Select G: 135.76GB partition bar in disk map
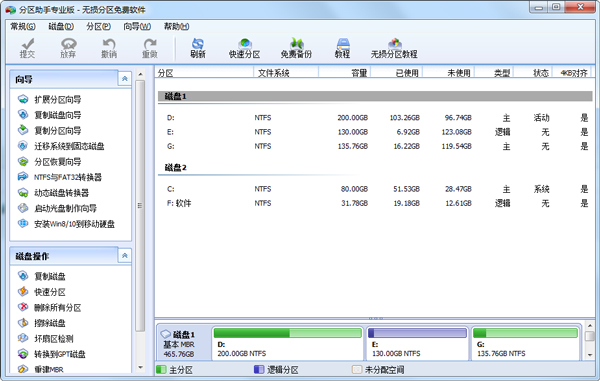Image resolution: width=600 pixels, height=381 pixels. tap(525, 343)
